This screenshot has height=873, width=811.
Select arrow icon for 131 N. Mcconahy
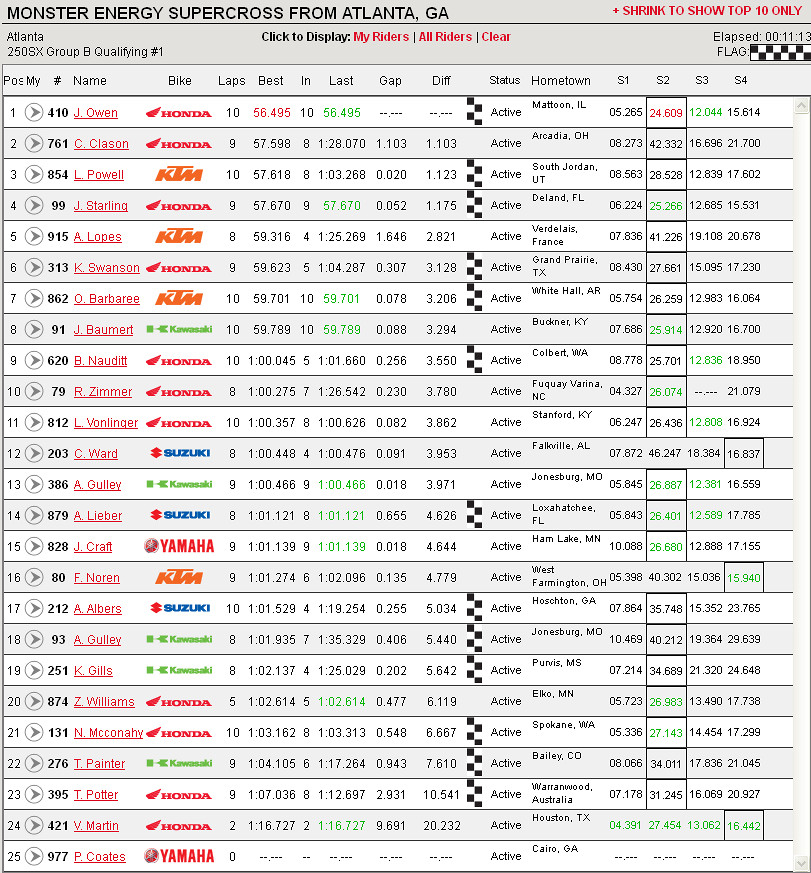point(34,732)
